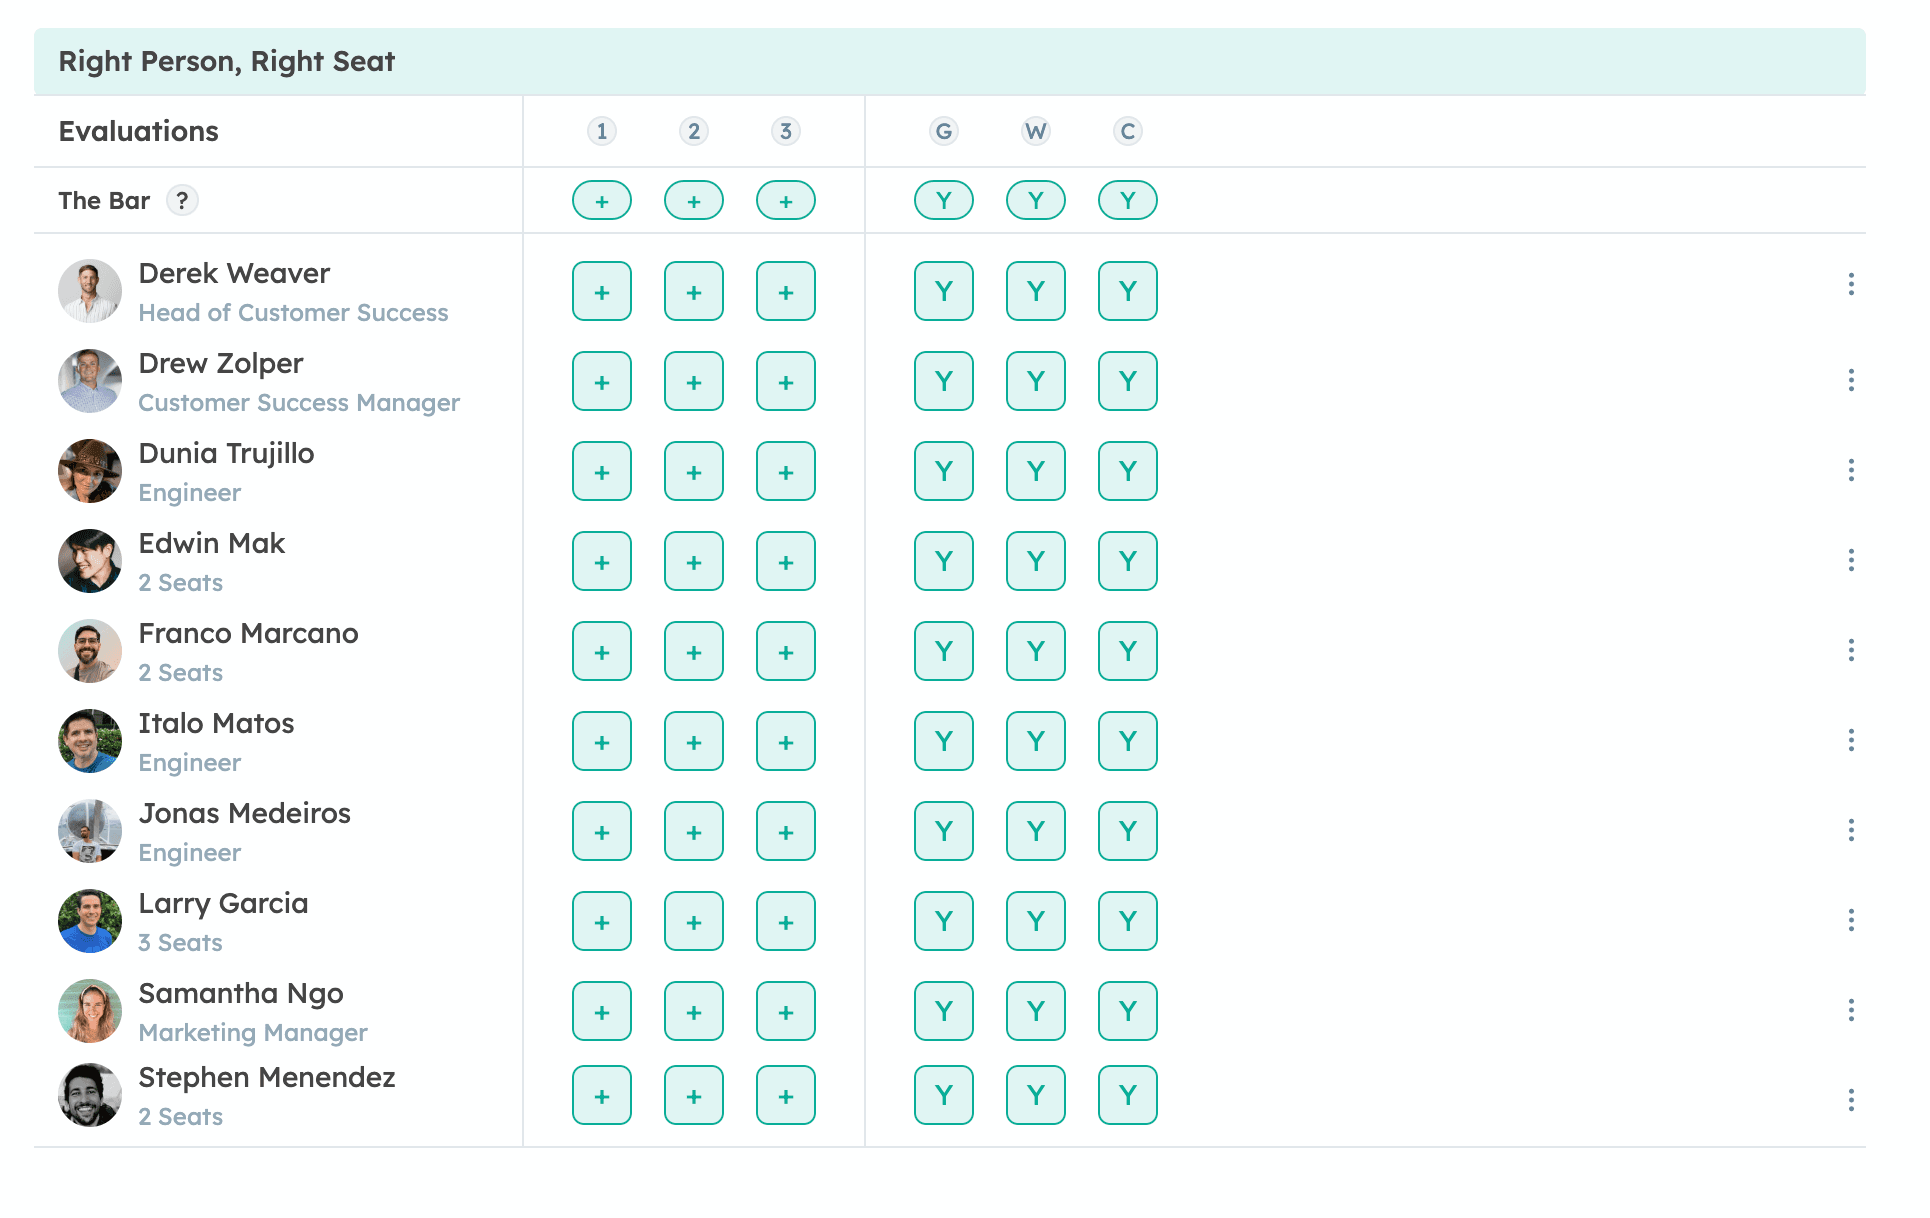
Task: Toggle Larry Garcia's C value rating
Action: pos(1127,921)
